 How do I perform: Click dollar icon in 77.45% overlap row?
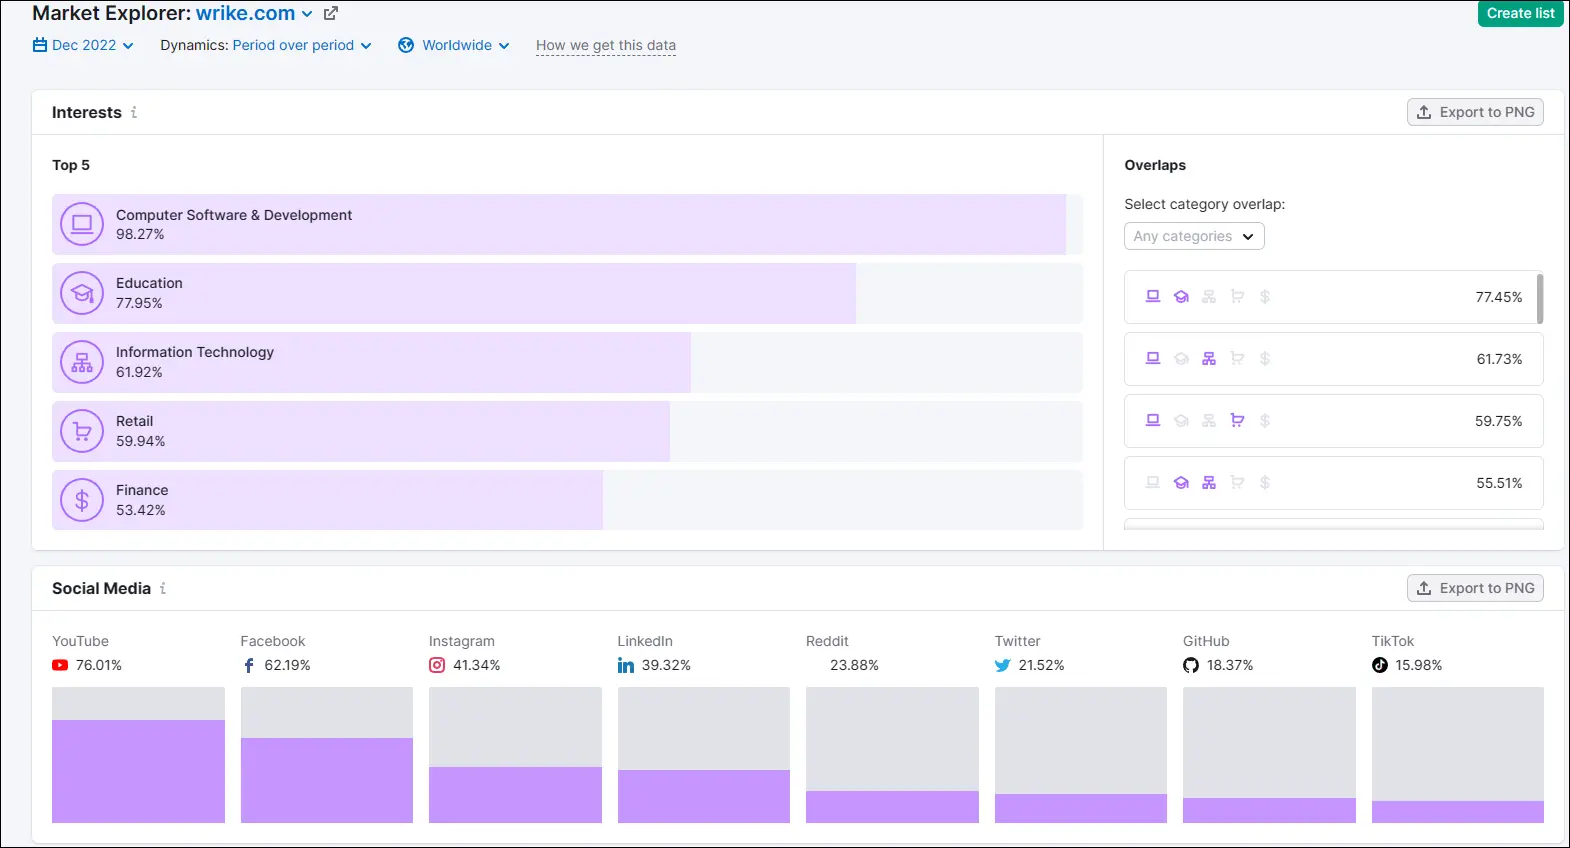coord(1265,297)
